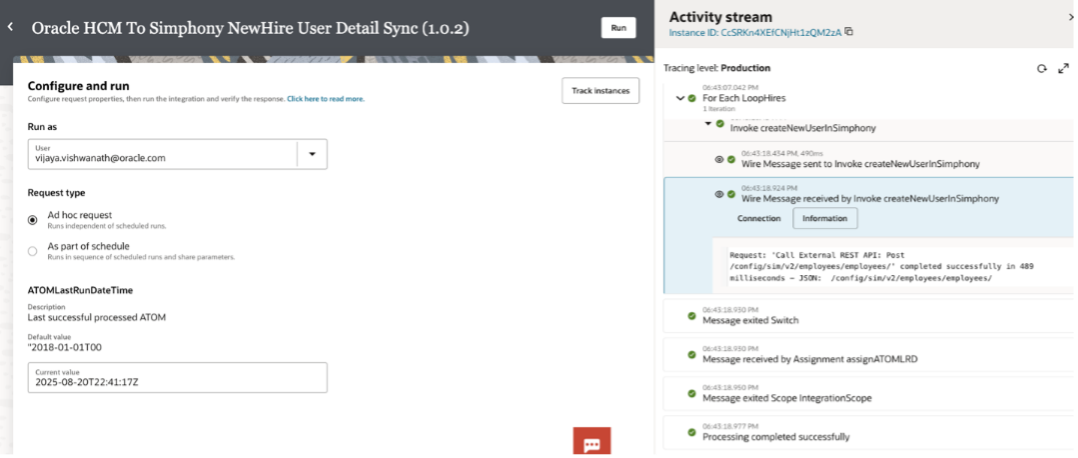Switch to the Information tab
This screenshot has width=1078, height=458.
tap(825, 218)
